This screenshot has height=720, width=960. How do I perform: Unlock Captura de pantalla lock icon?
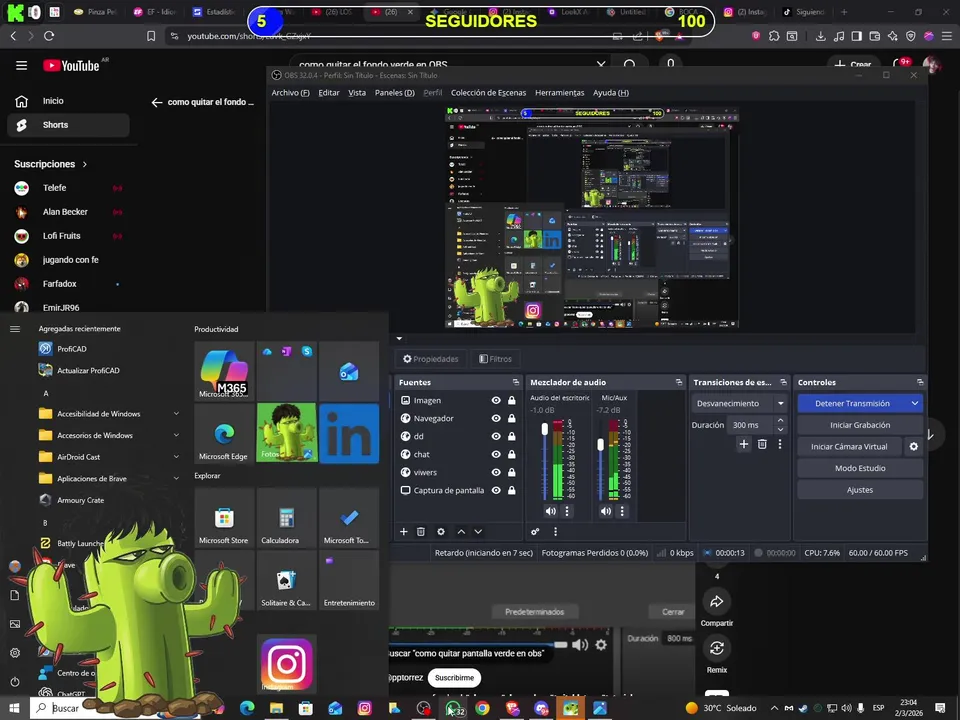click(511, 490)
